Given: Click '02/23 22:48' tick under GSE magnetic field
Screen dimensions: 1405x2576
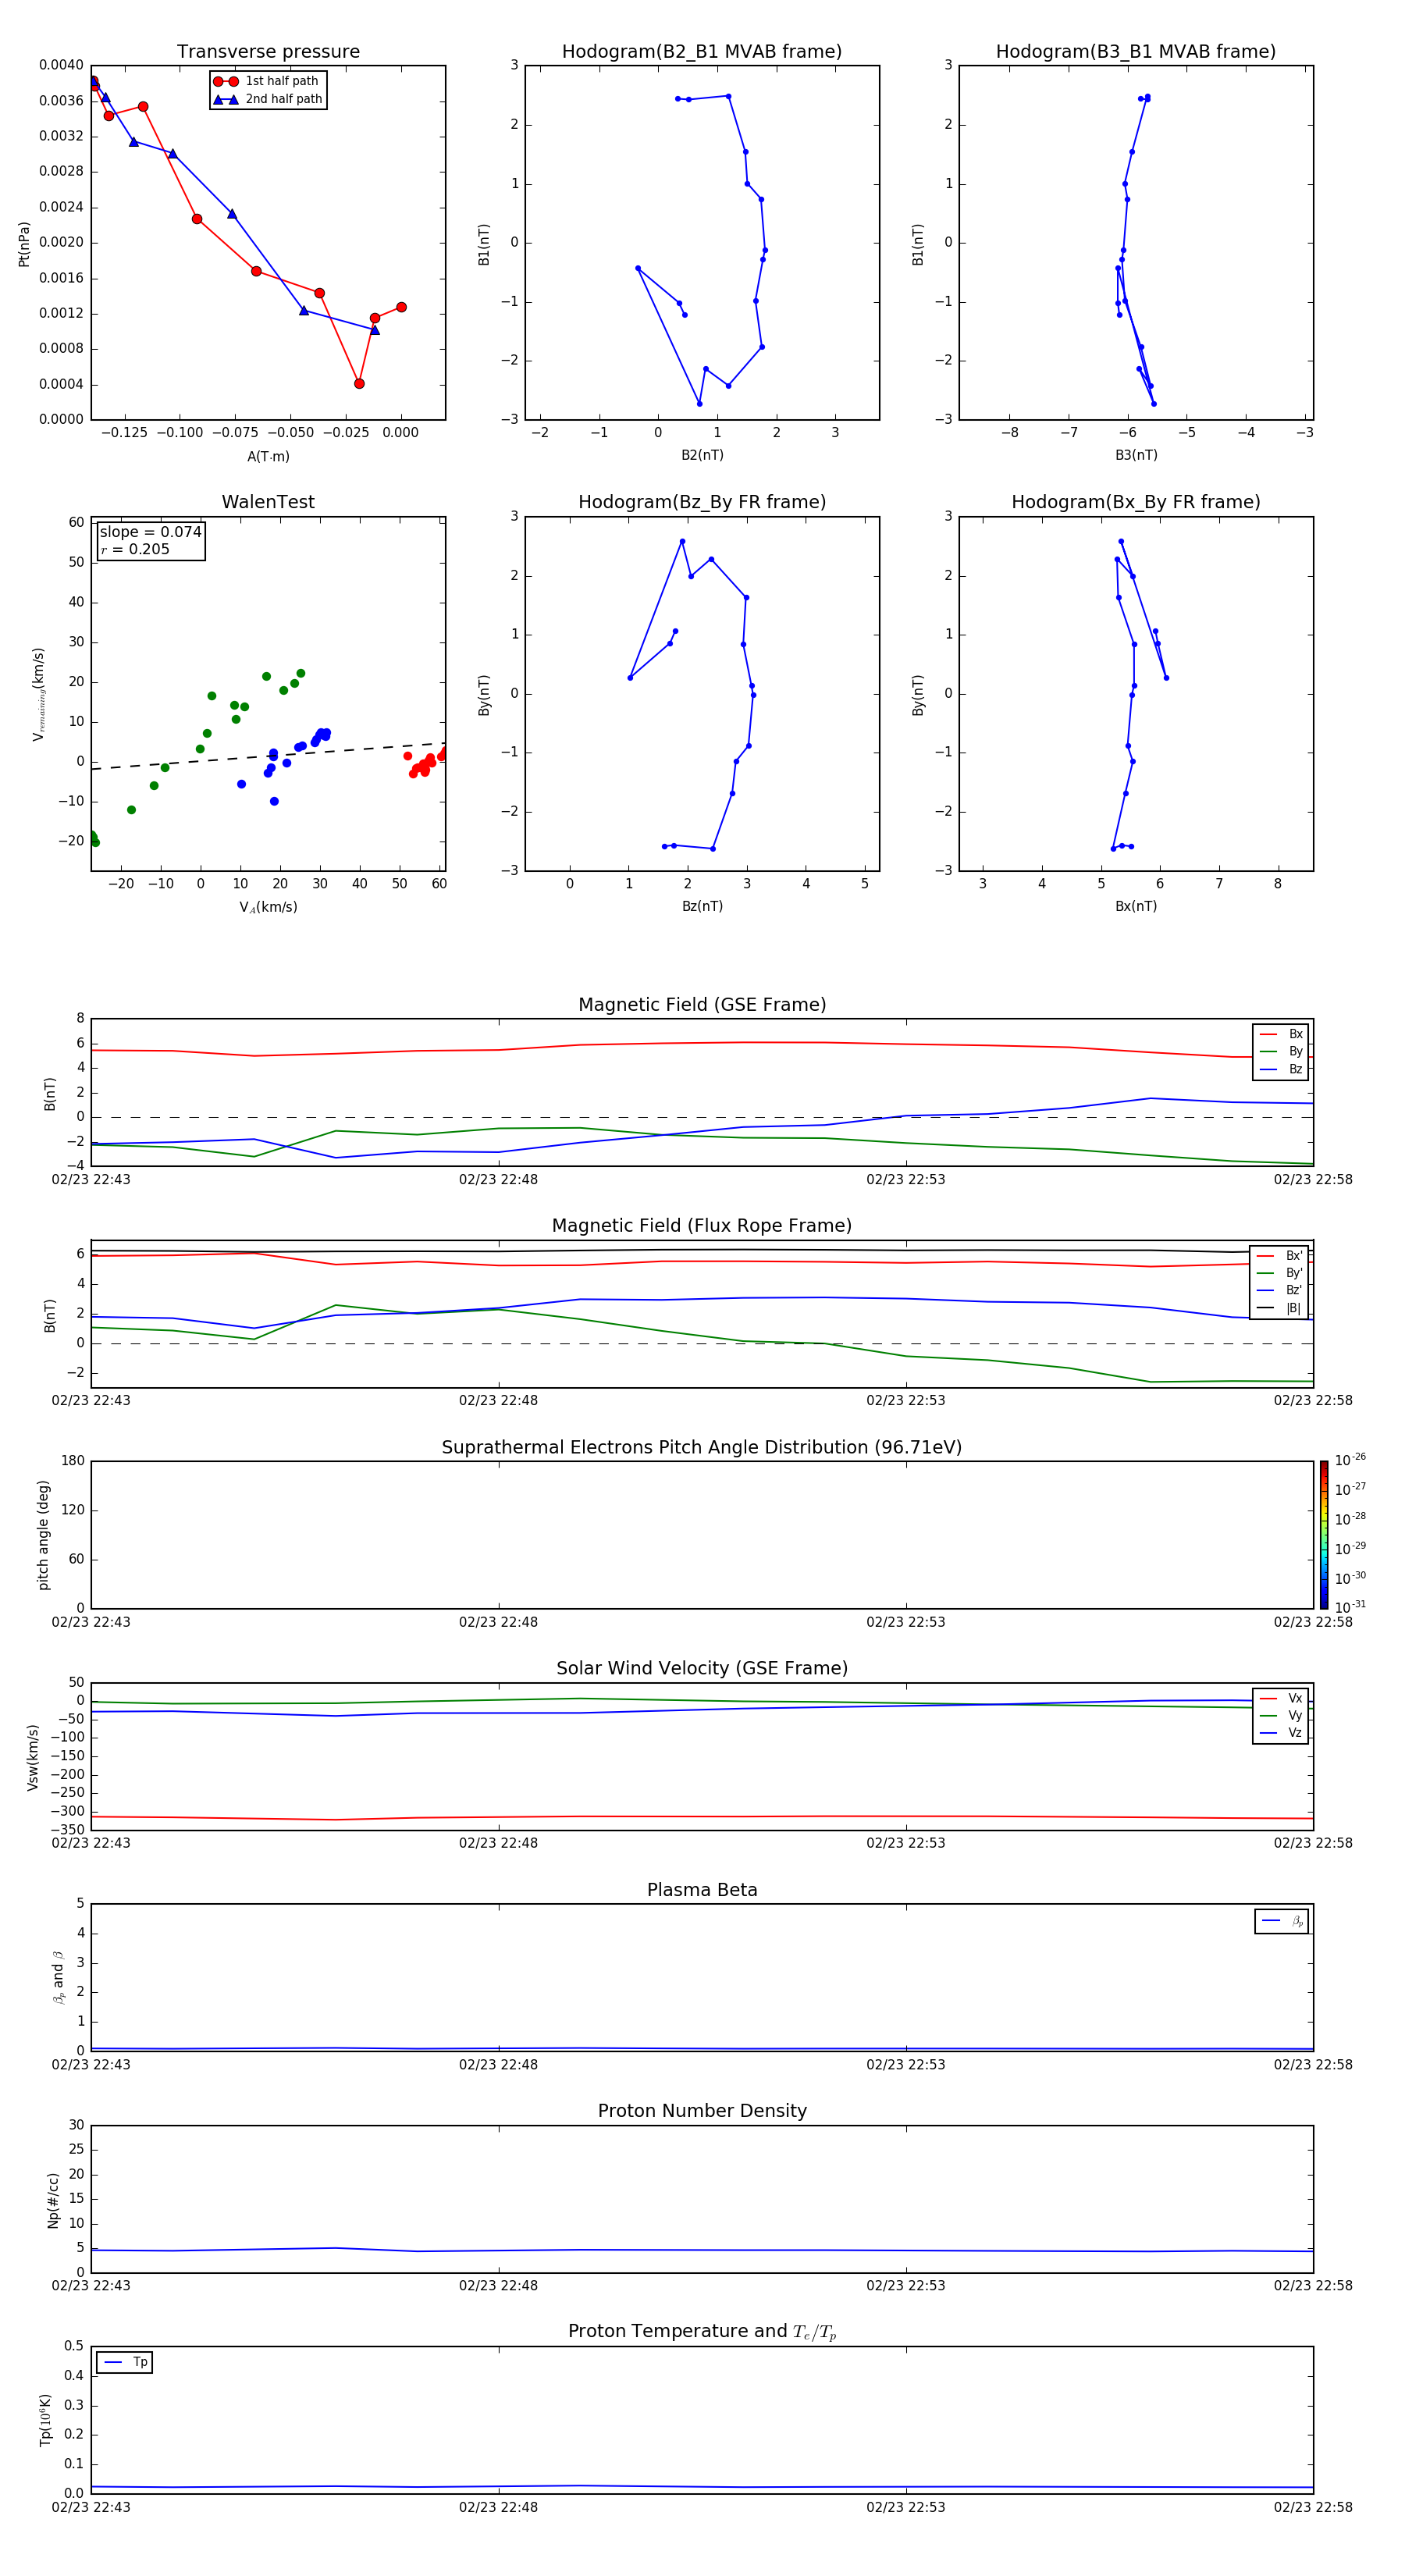Looking at the screenshot, I should (498, 1180).
